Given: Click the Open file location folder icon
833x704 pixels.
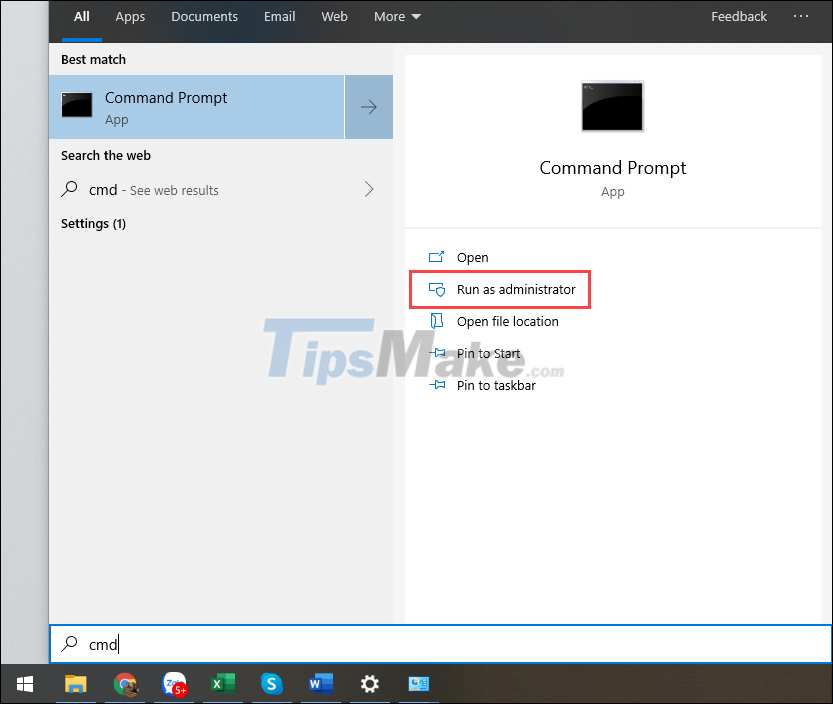Looking at the screenshot, I should (x=436, y=321).
